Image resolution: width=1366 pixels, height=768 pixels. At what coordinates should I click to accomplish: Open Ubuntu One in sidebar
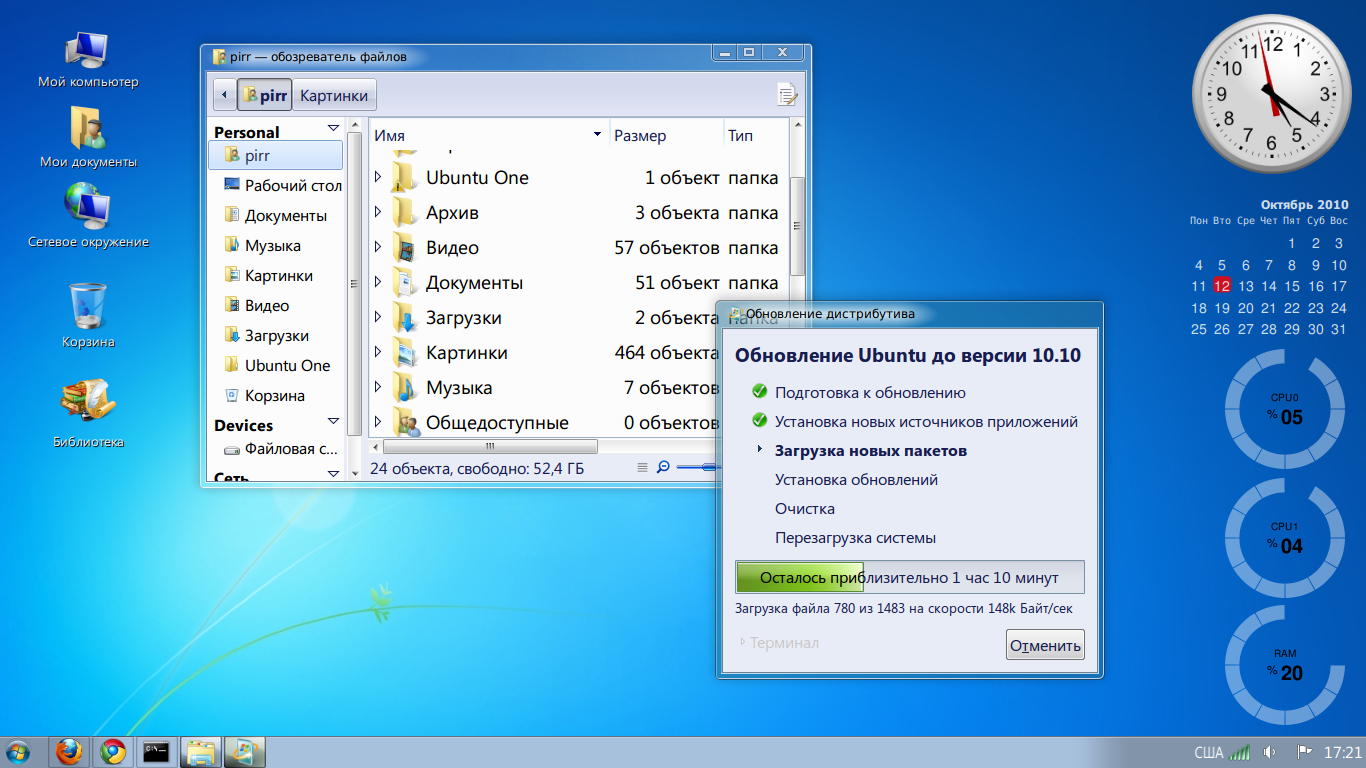[x=276, y=365]
